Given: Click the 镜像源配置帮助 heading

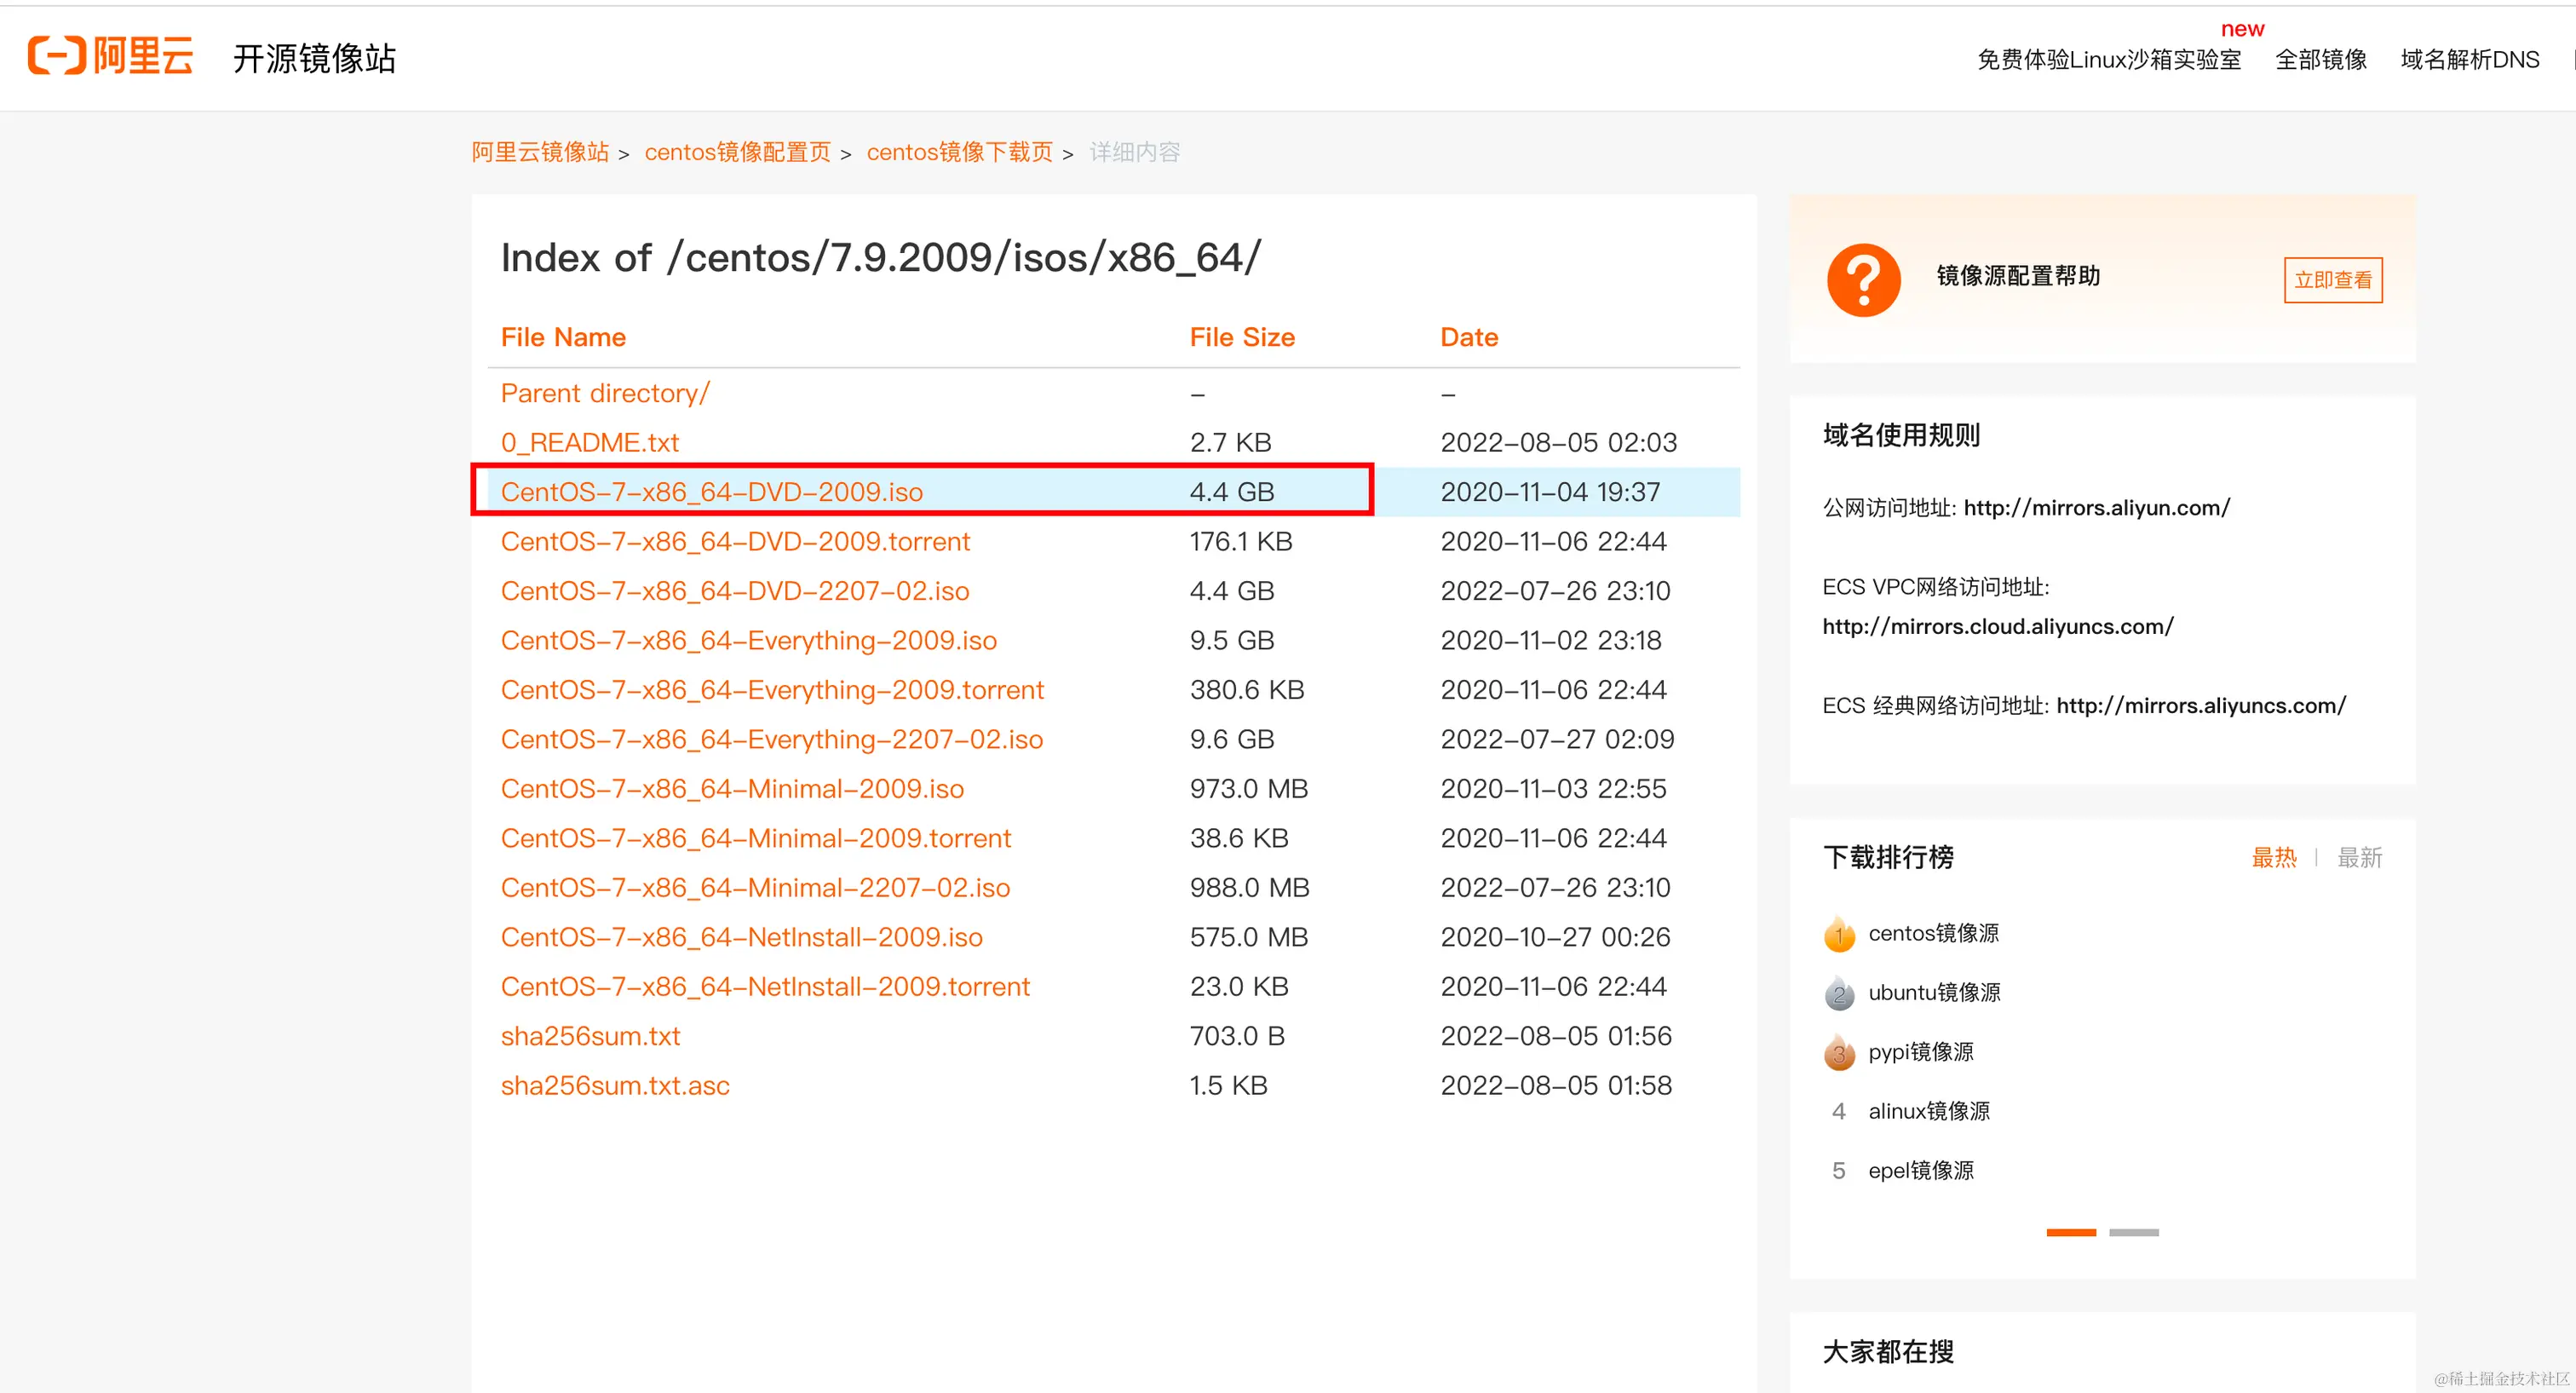Looking at the screenshot, I should (x=2018, y=275).
